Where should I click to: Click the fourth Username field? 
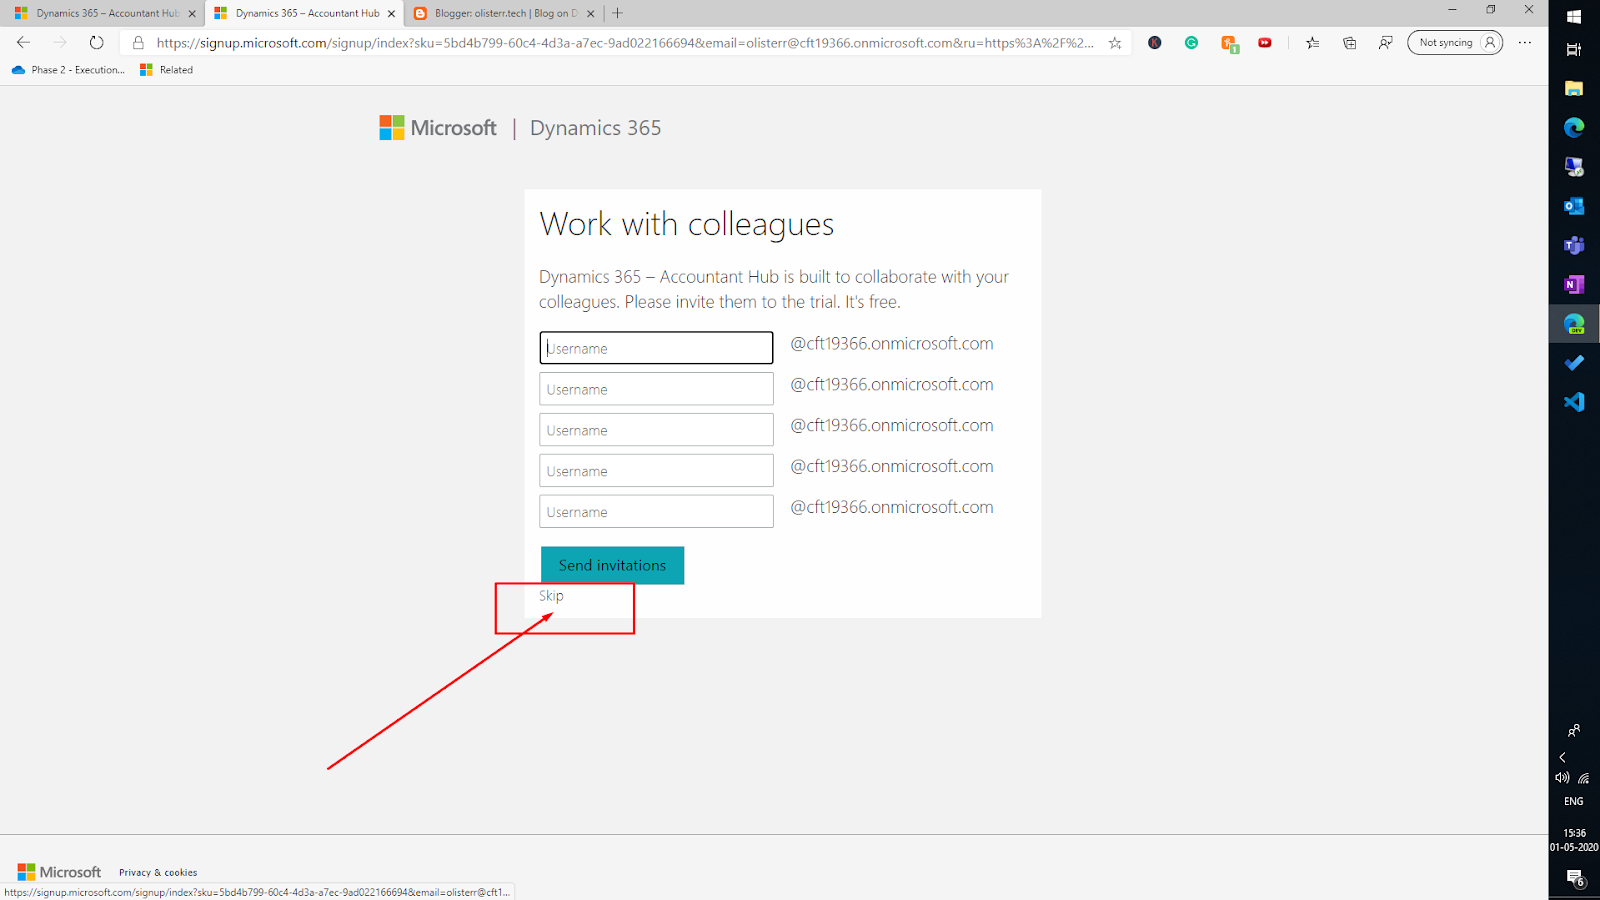click(656, 471)
